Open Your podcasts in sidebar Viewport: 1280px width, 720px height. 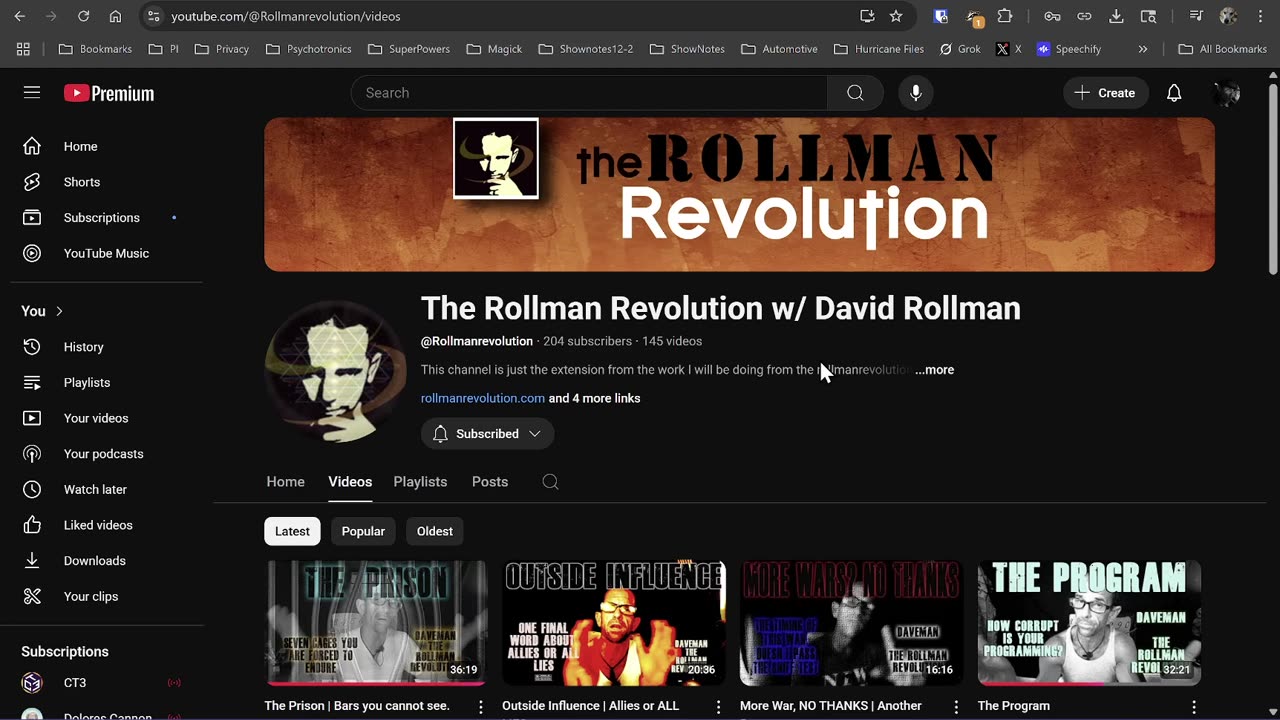[104, 454]
